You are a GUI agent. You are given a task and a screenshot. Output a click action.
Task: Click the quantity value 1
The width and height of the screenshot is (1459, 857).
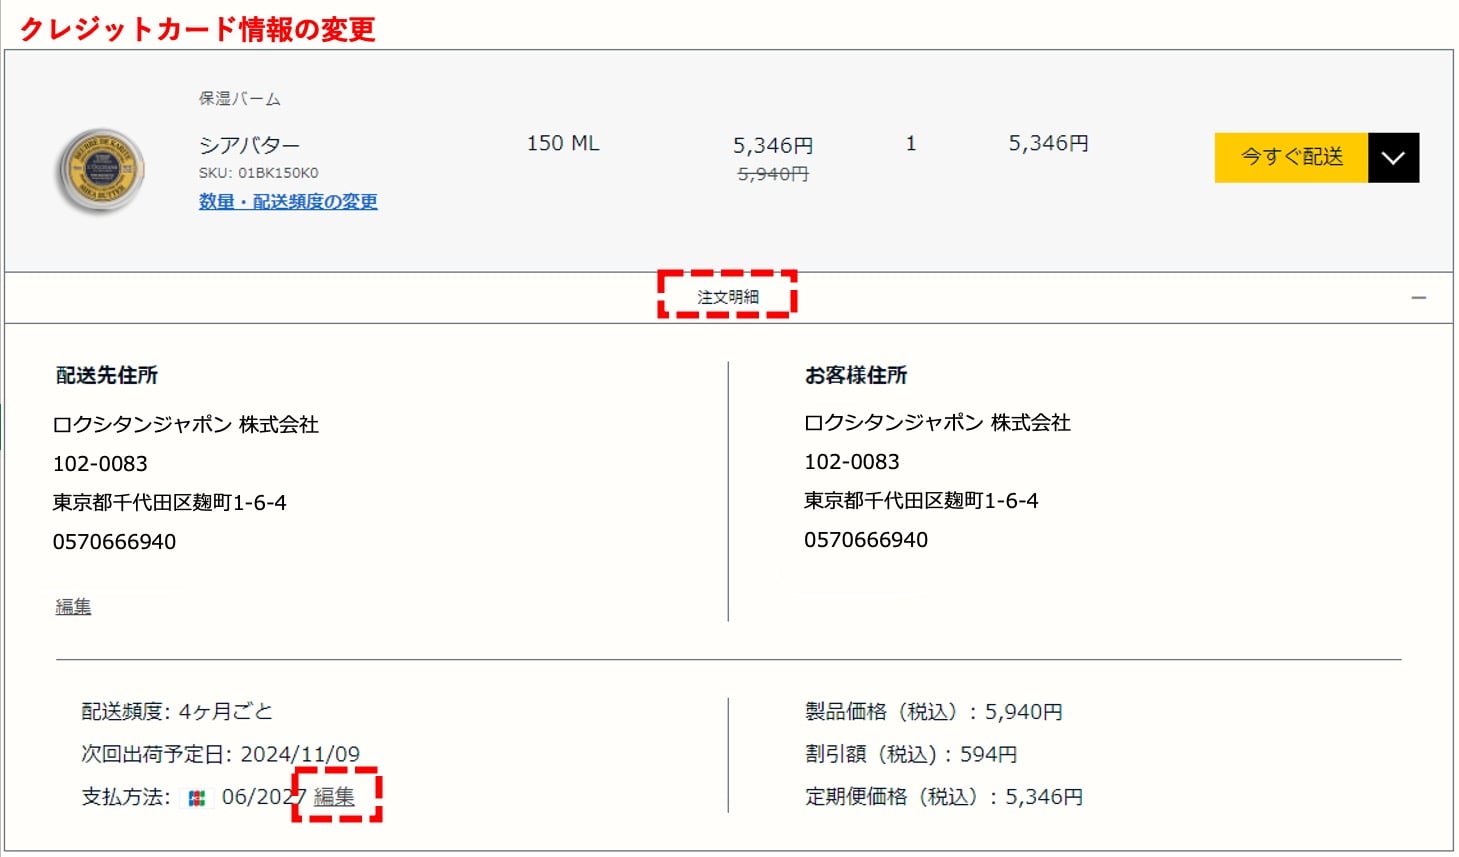coord(911,144)
